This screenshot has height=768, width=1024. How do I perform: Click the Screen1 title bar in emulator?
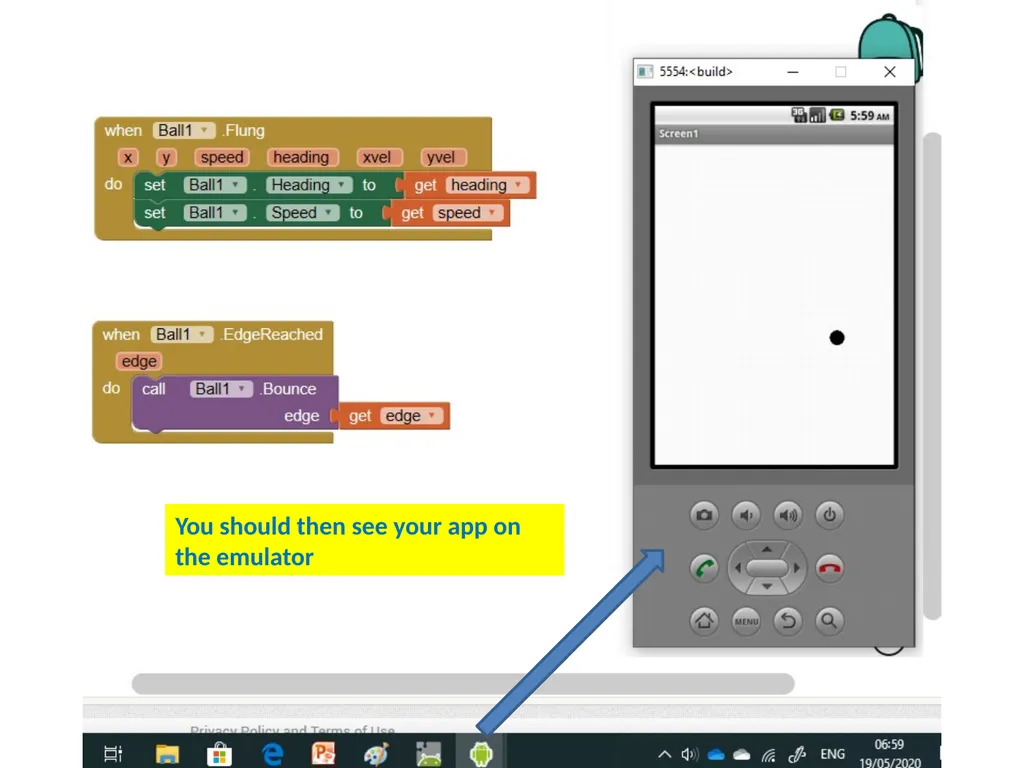pyautogui.click(x=775, y=134)
